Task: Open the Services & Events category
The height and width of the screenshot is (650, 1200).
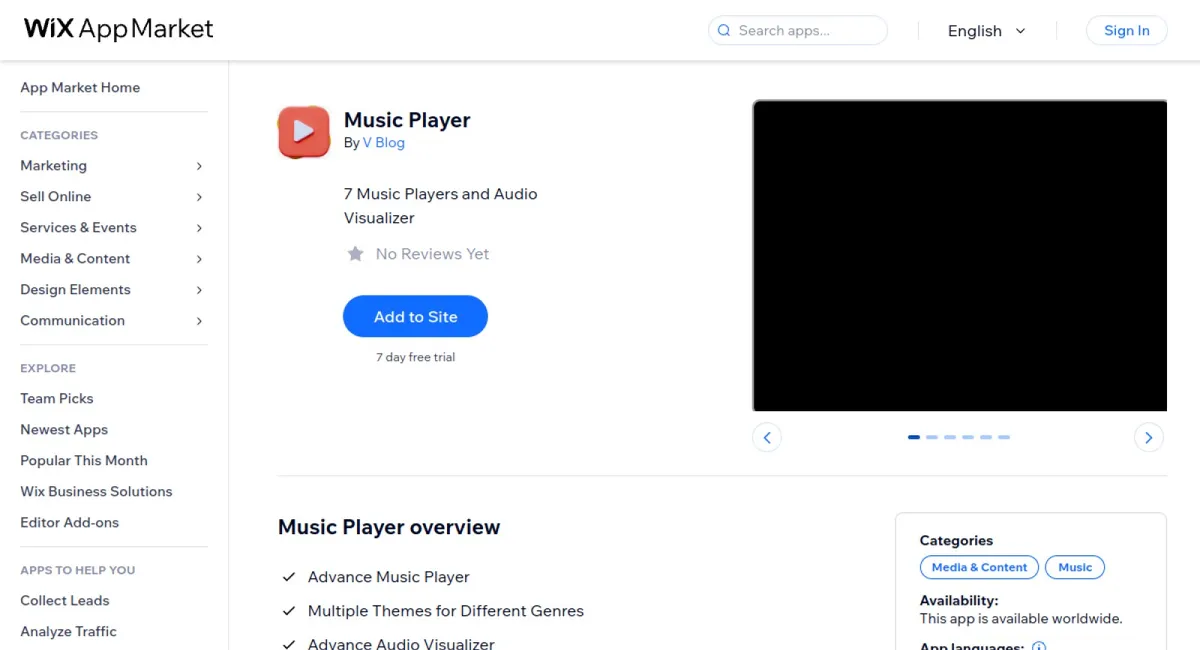Action: tap(78, 228)
